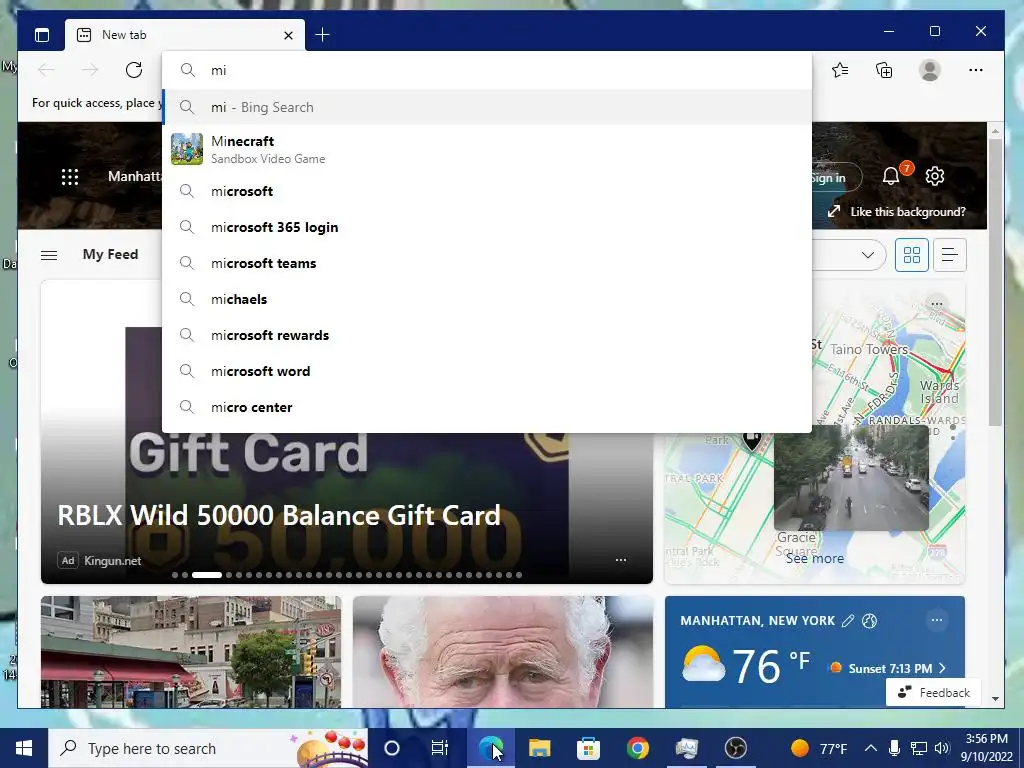Open the volume control in the tray
Image resolution: width=1024 pixels, height=768 pixels.
[941, 748]
